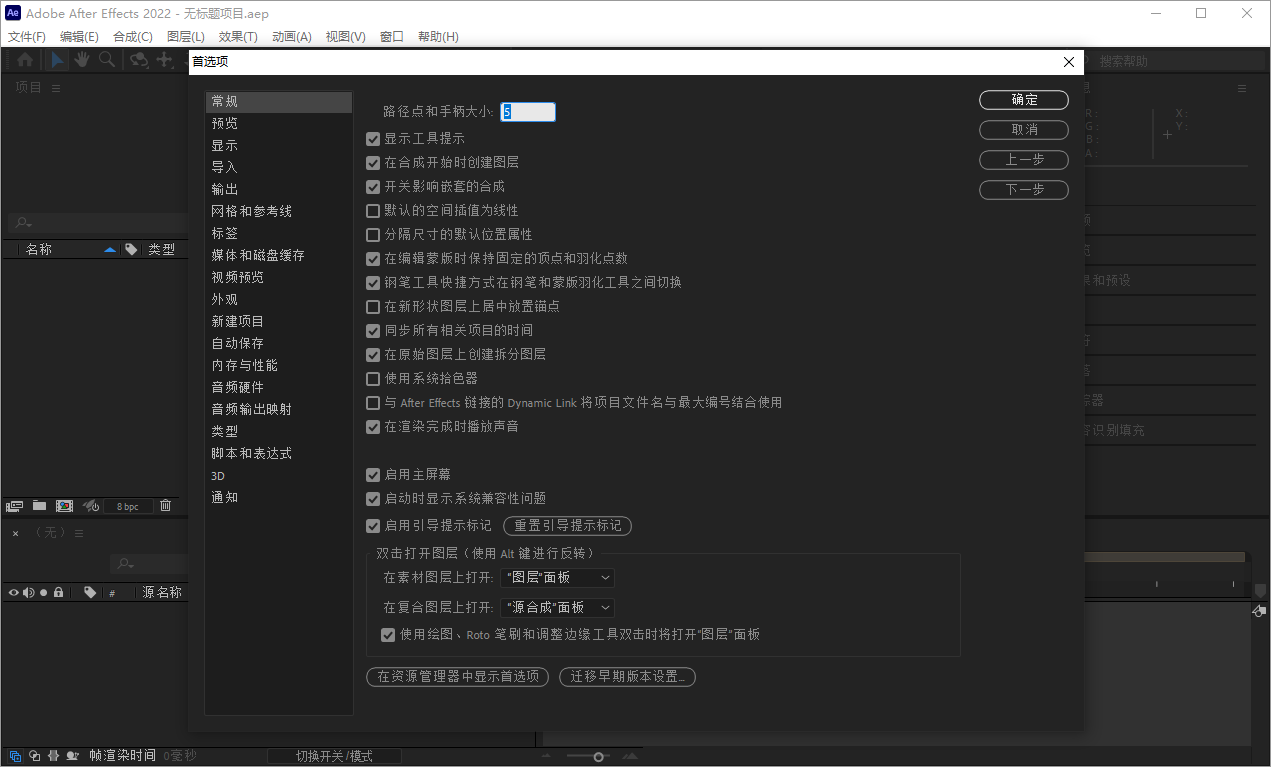
Task: Click the project panel trash icon
Action: [165, 505]
